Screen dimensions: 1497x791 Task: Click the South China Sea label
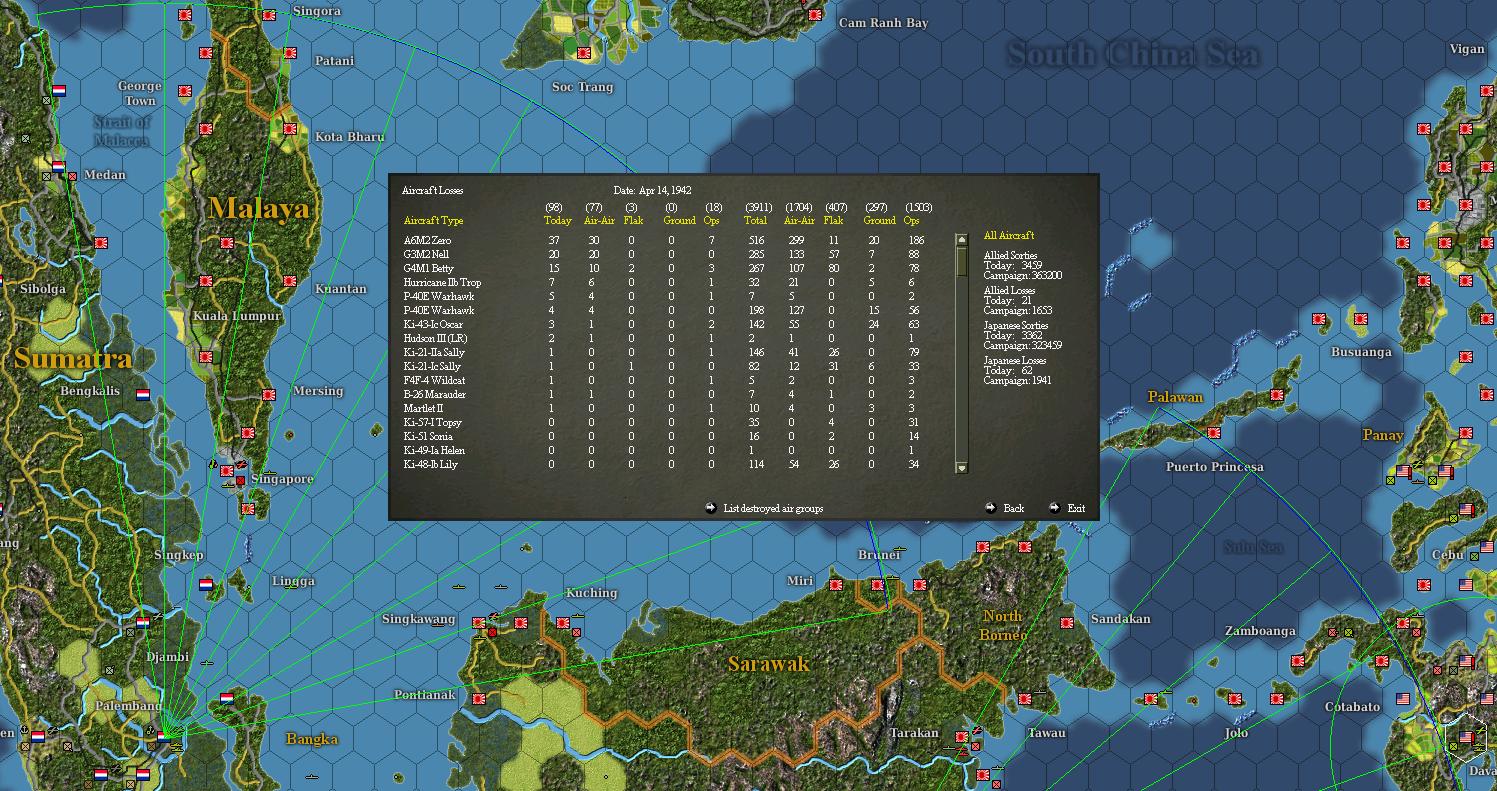[x=1133, y=53]
